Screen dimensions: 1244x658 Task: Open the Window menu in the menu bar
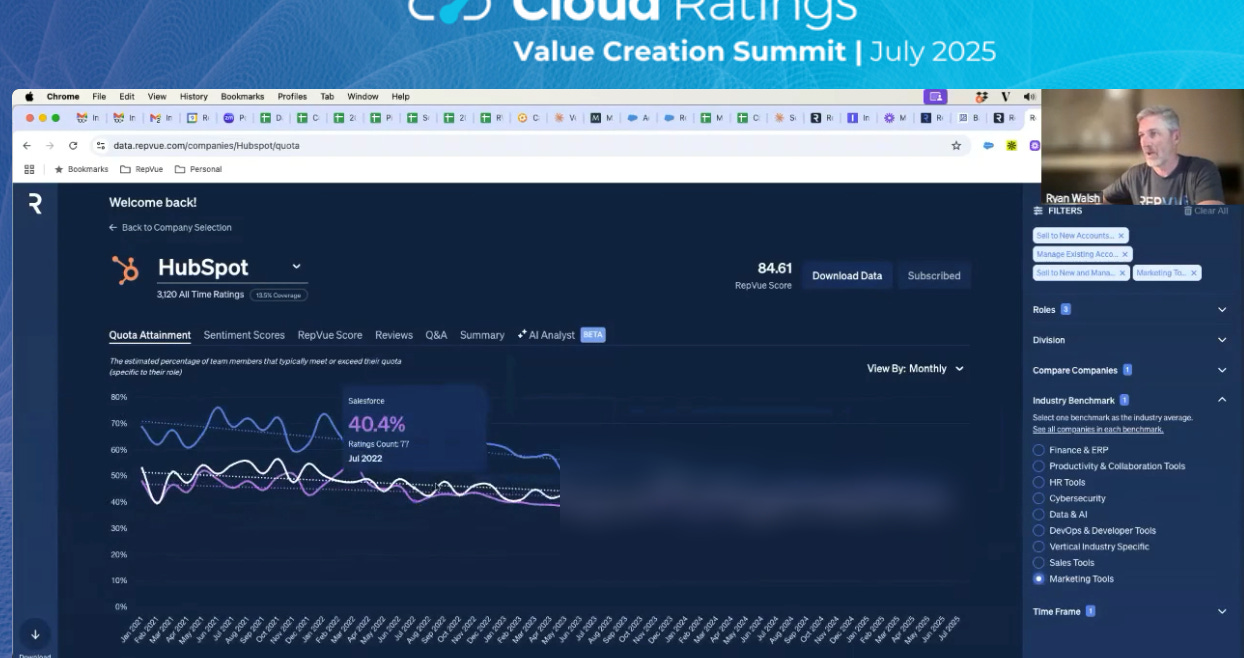tap(363, 97)
